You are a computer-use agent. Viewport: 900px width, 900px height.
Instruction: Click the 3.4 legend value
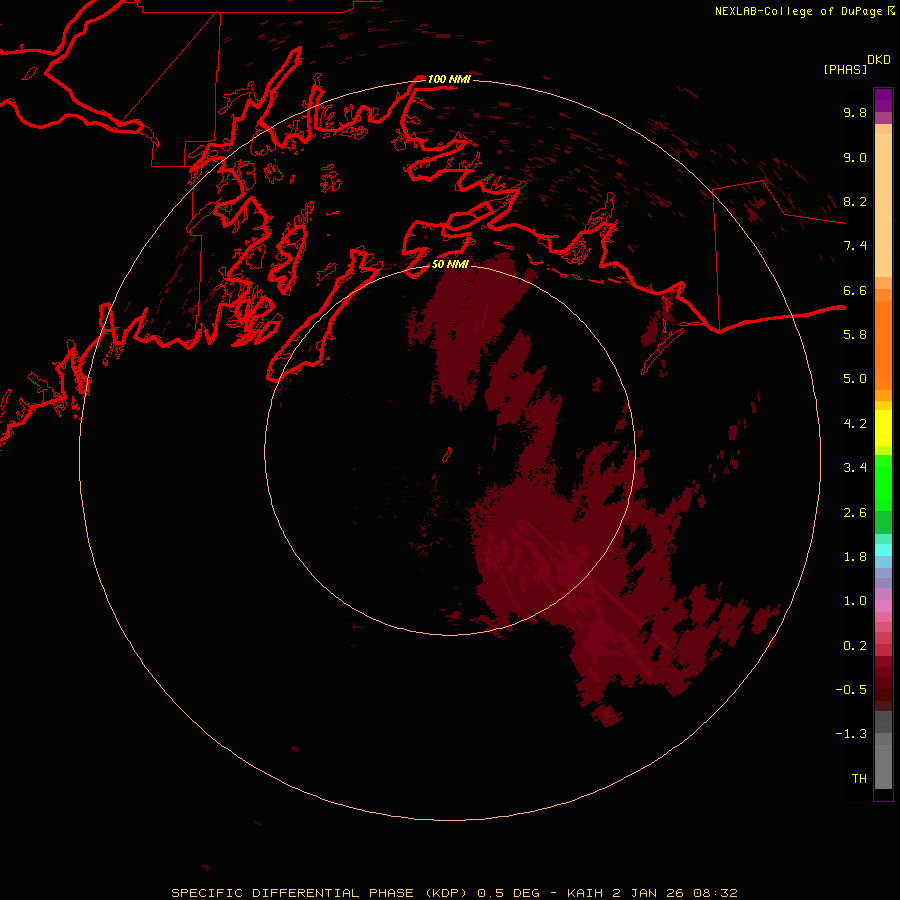point(855,468)
